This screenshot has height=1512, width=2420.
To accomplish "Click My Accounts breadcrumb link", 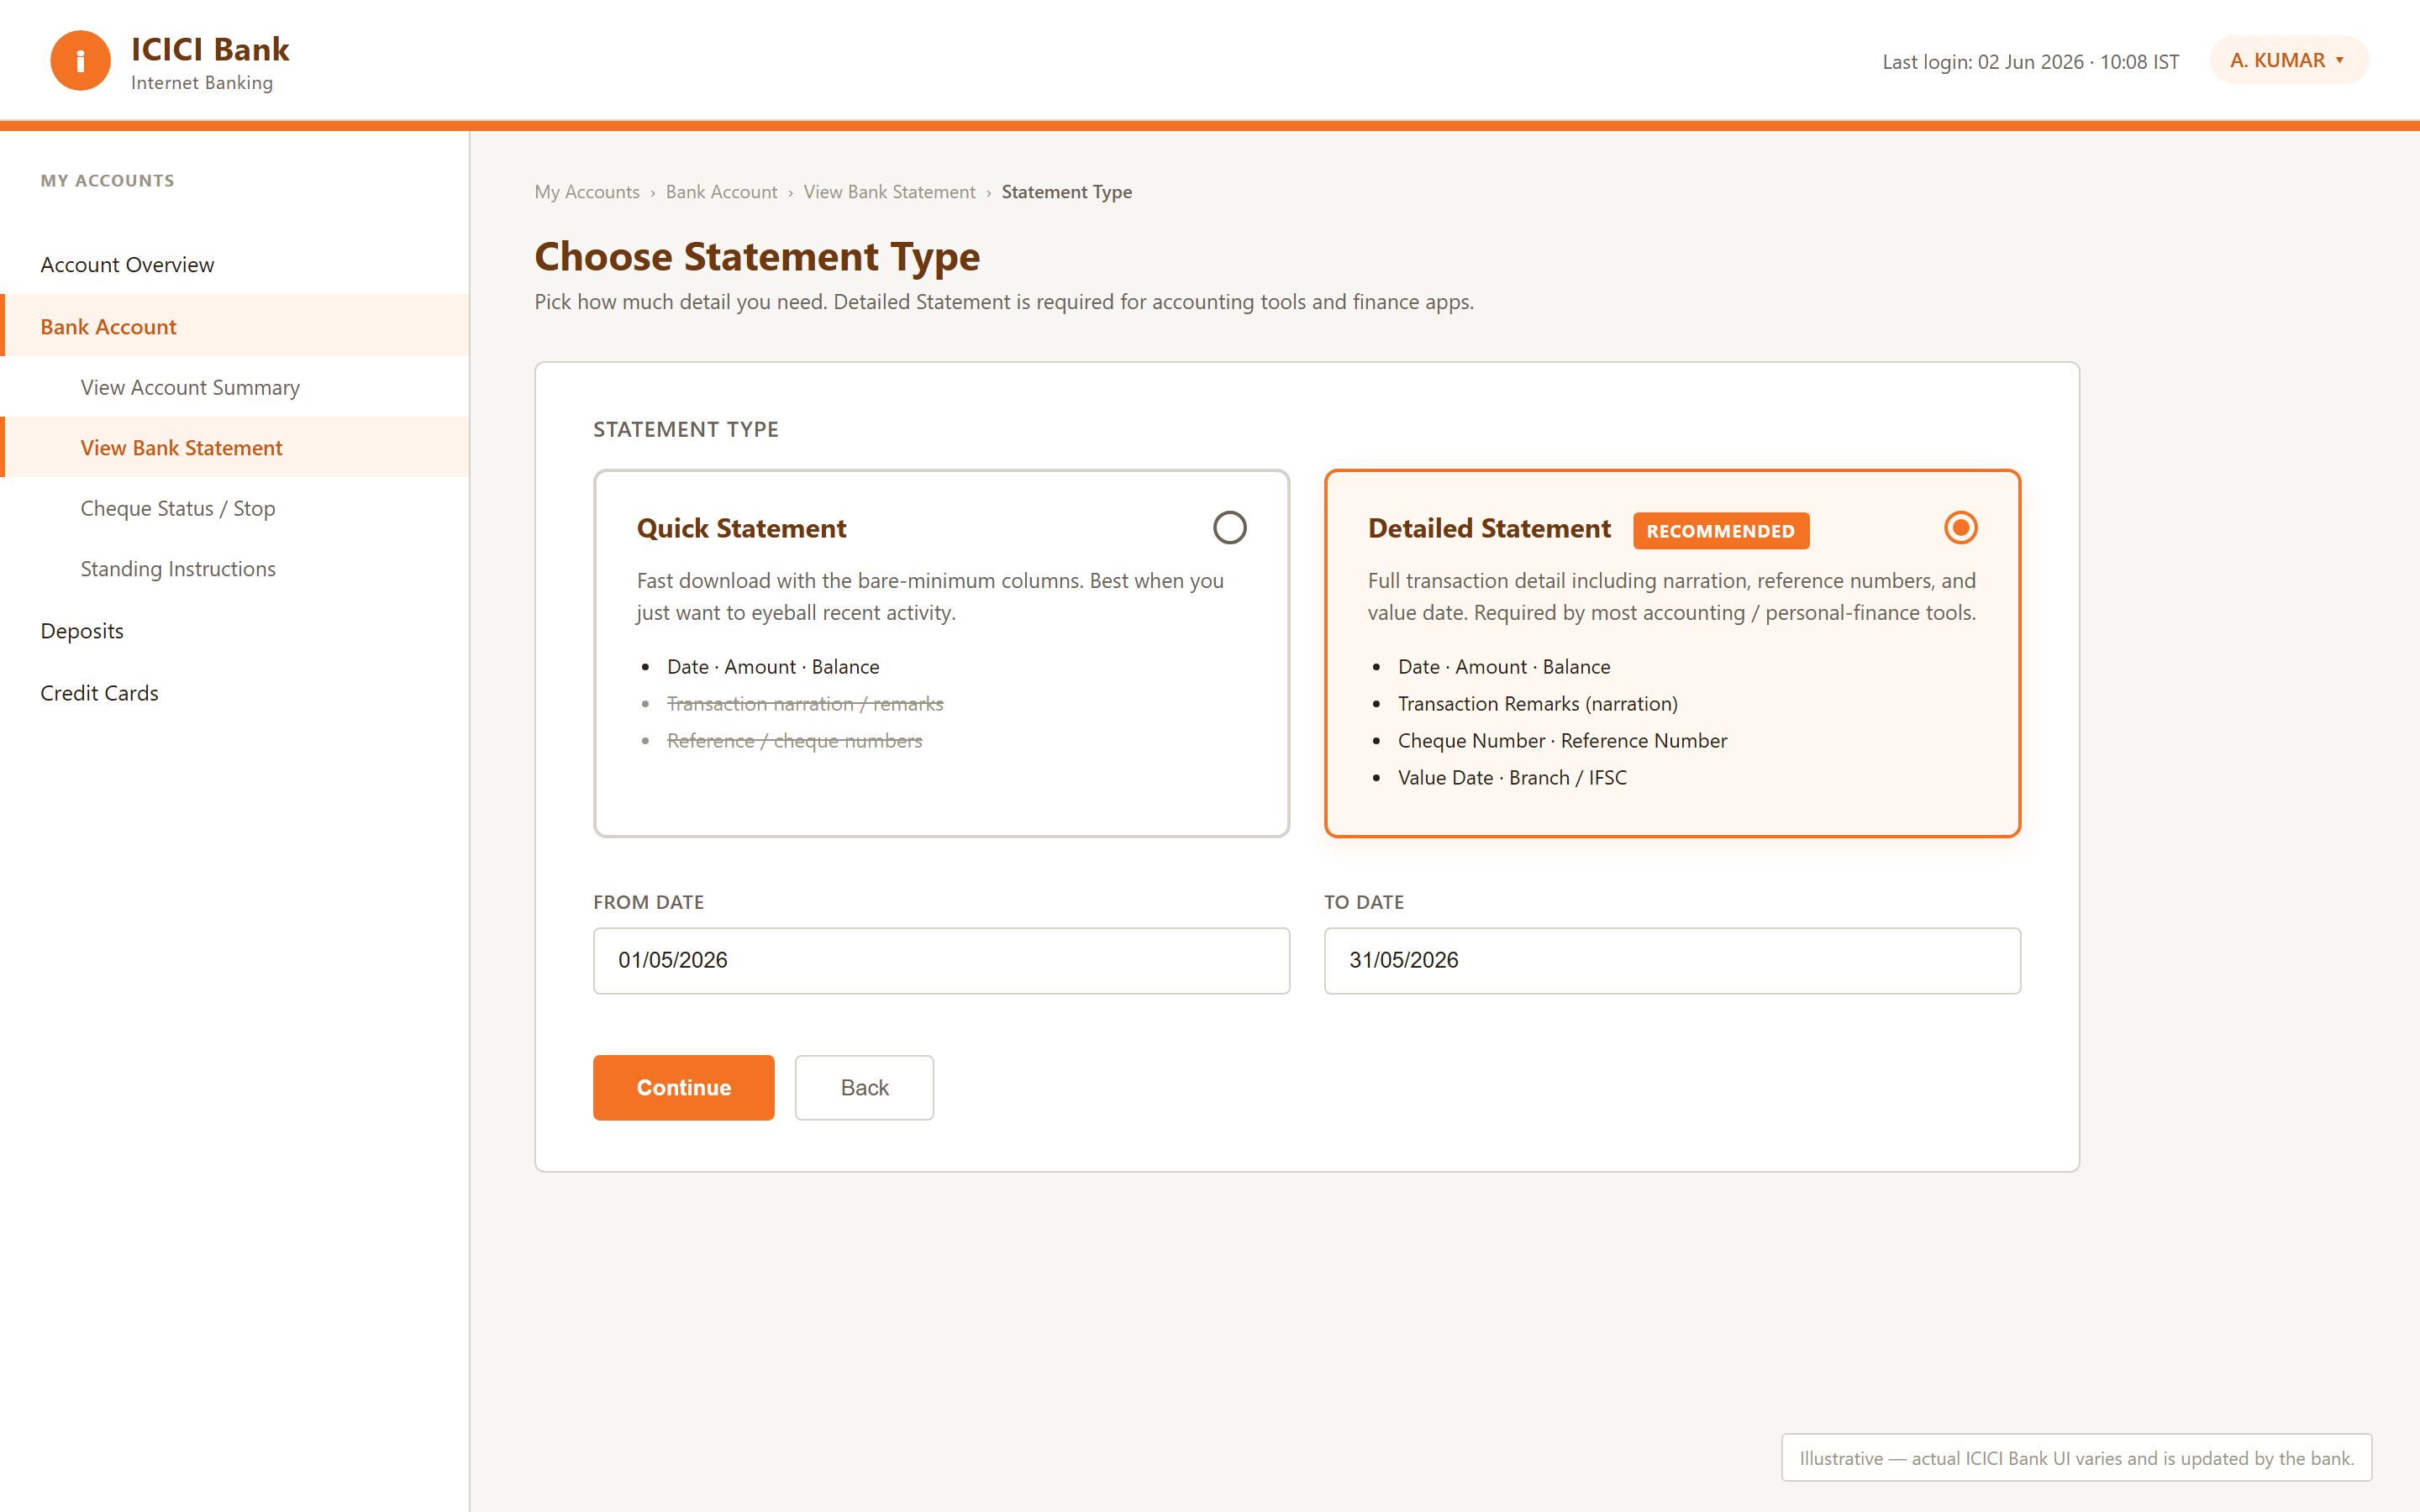I will [x=587, y=192].
